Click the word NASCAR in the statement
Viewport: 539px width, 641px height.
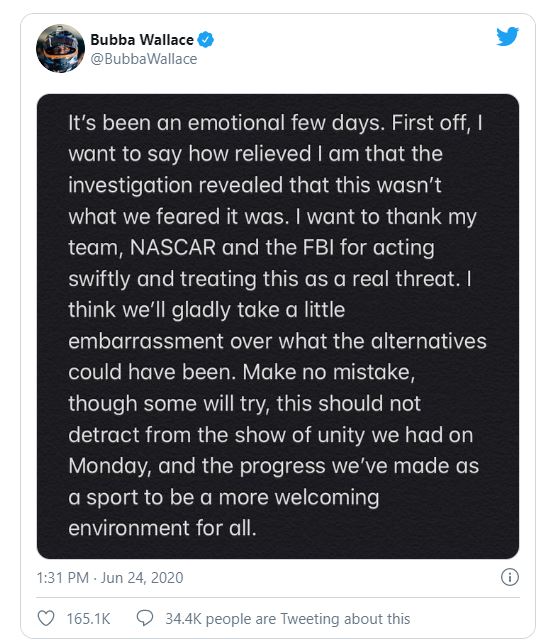[173, 247]
